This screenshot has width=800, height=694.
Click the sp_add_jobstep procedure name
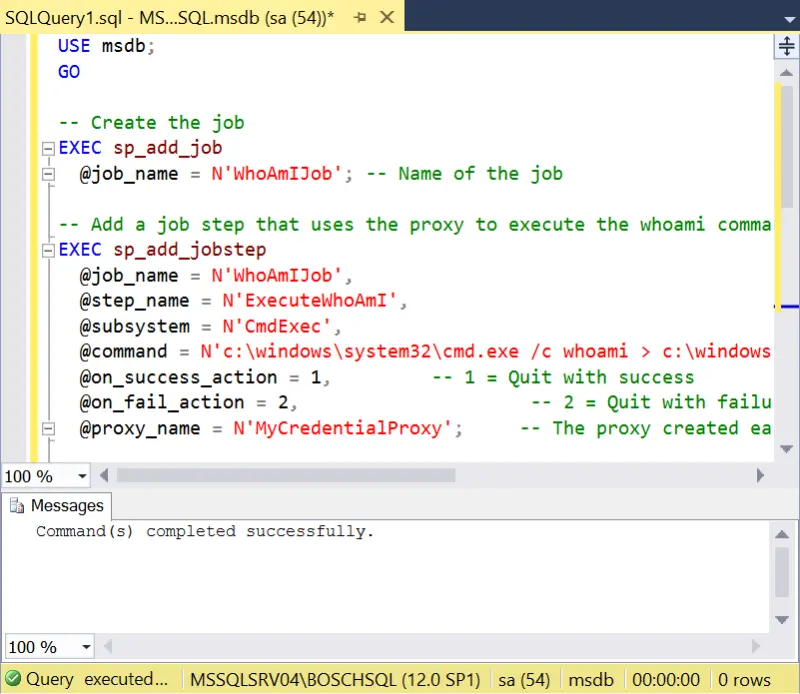pyautogui.click(x=190, y=250)
